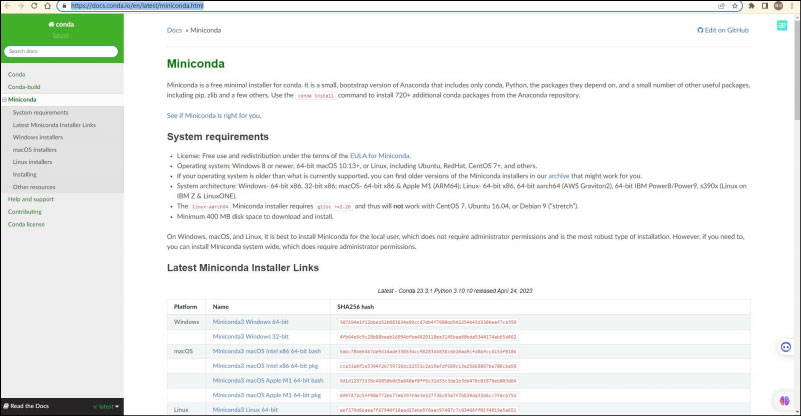Click the 'System requirements' section heading
The height and width of the screenshot is (416, 801).
click(218, 136)
